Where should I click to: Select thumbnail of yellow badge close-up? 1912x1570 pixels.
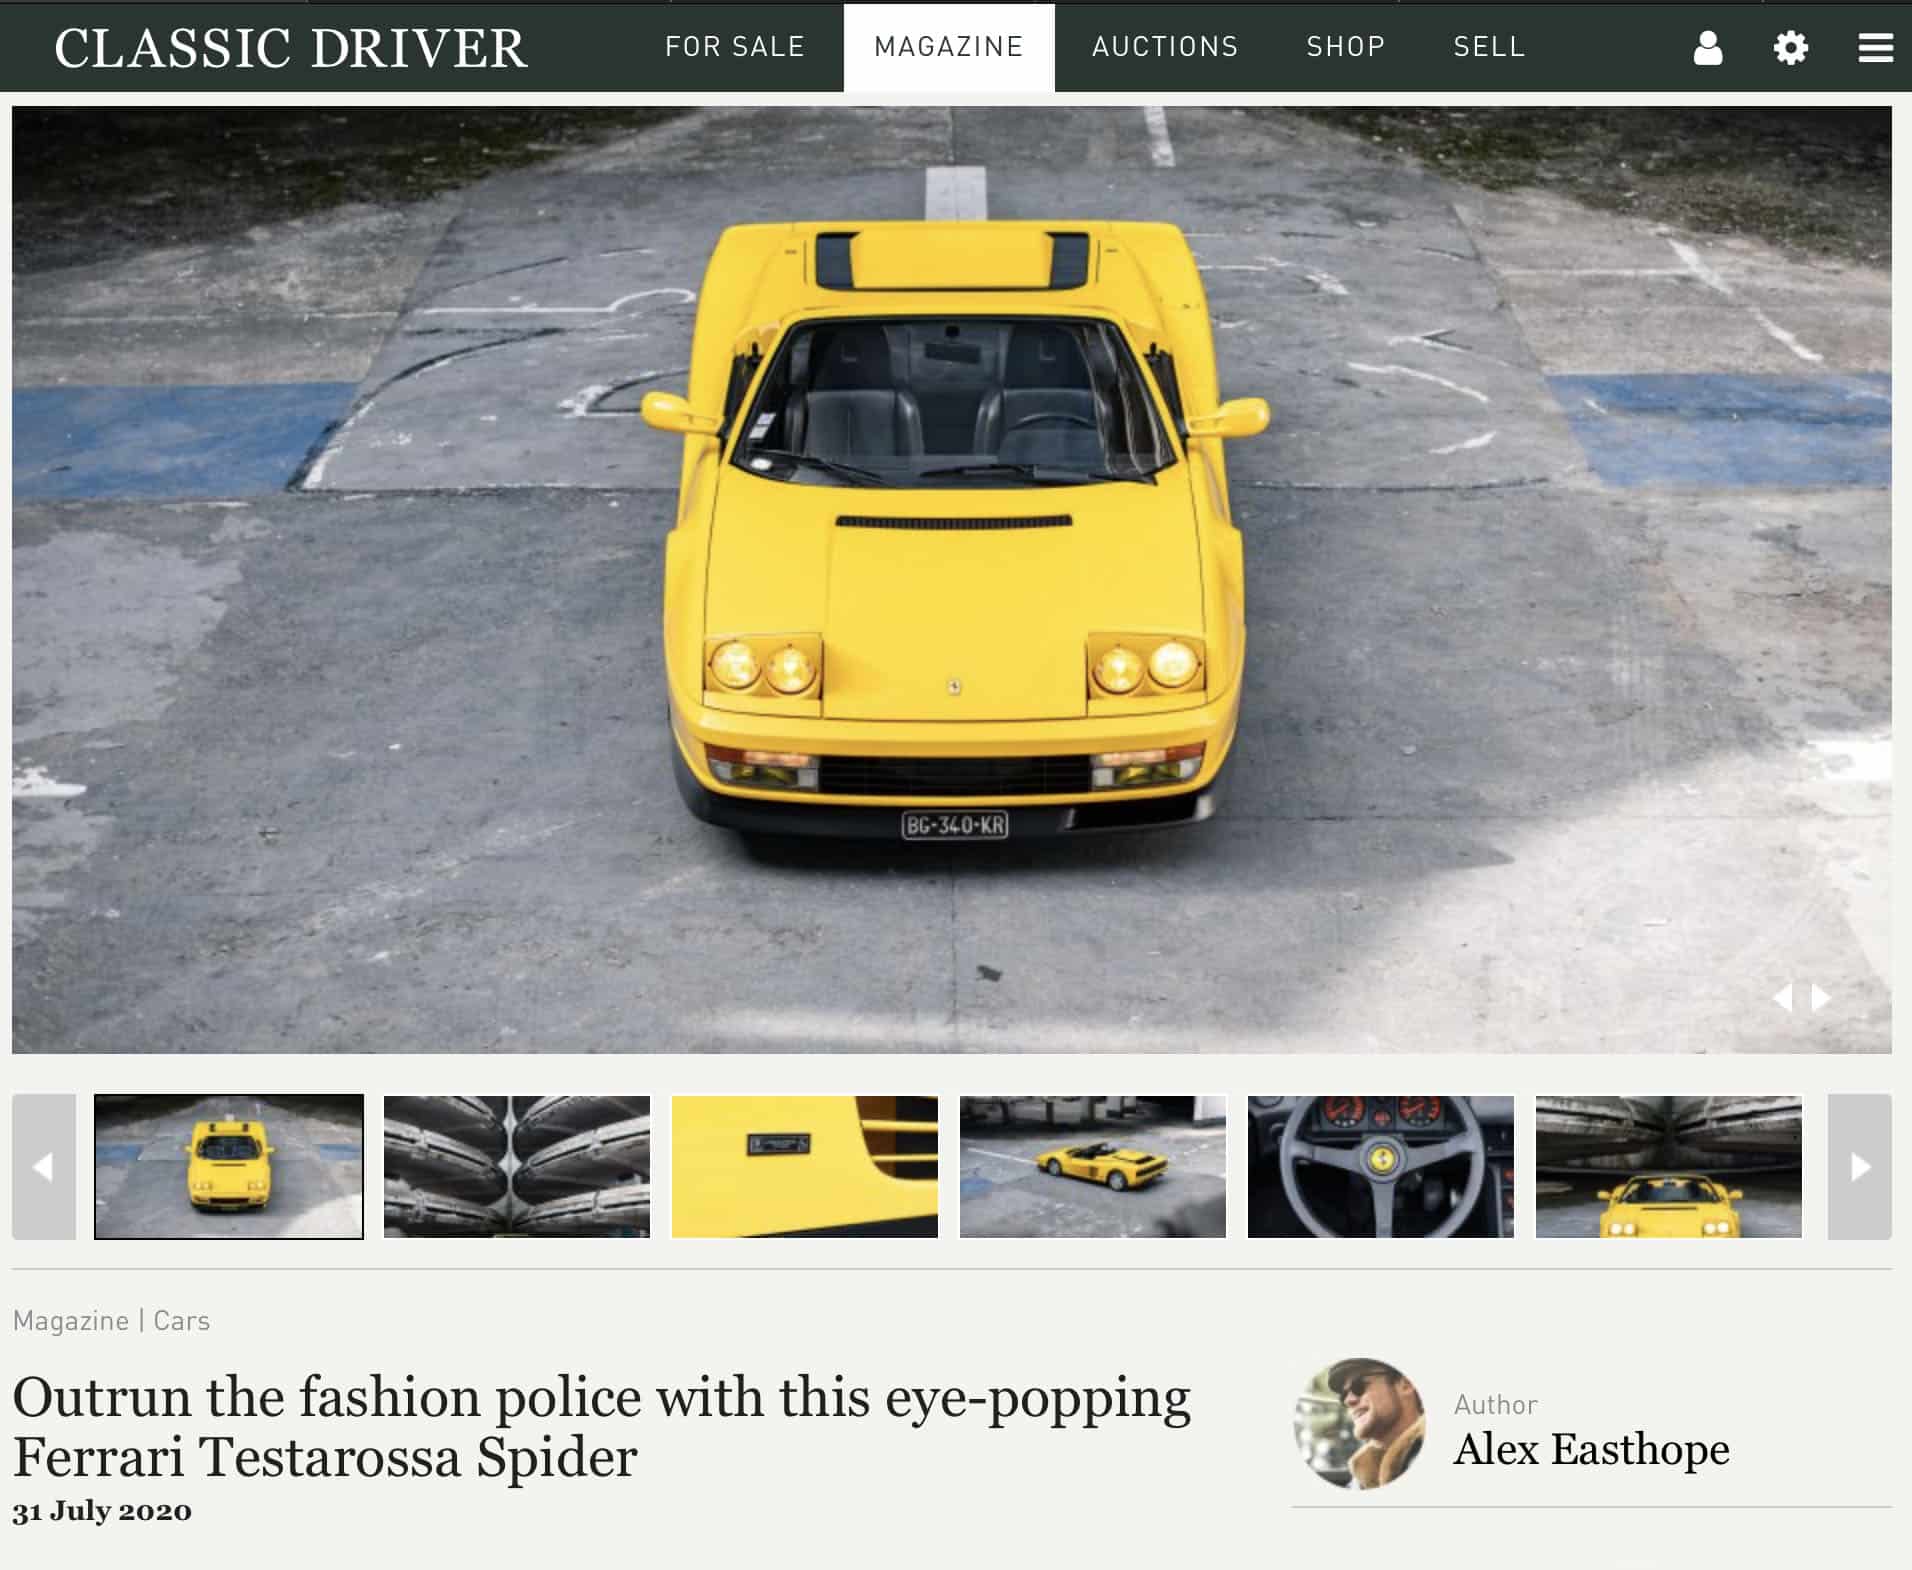[x=805, y=1167]
